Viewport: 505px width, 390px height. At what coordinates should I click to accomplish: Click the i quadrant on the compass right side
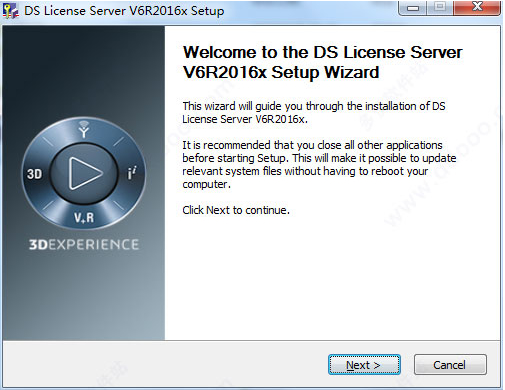pos(132,173)
